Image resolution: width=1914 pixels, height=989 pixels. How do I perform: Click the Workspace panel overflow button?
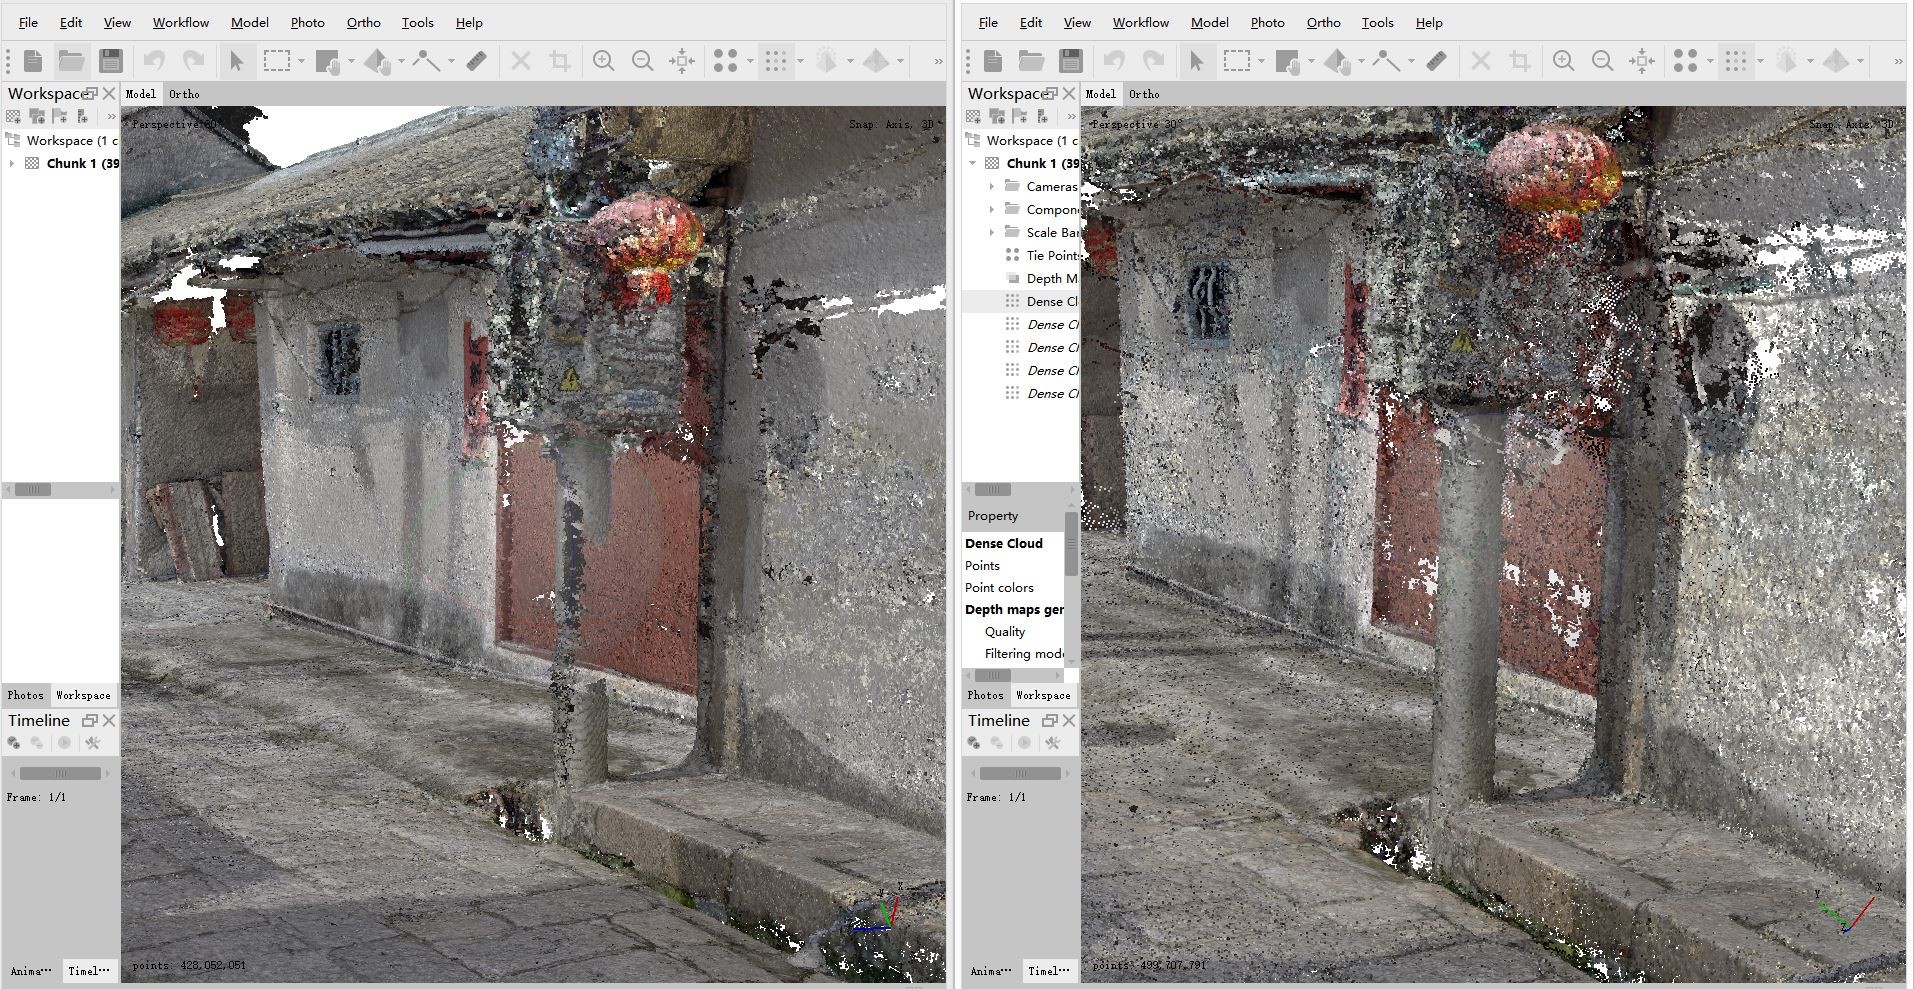[110, 116]
